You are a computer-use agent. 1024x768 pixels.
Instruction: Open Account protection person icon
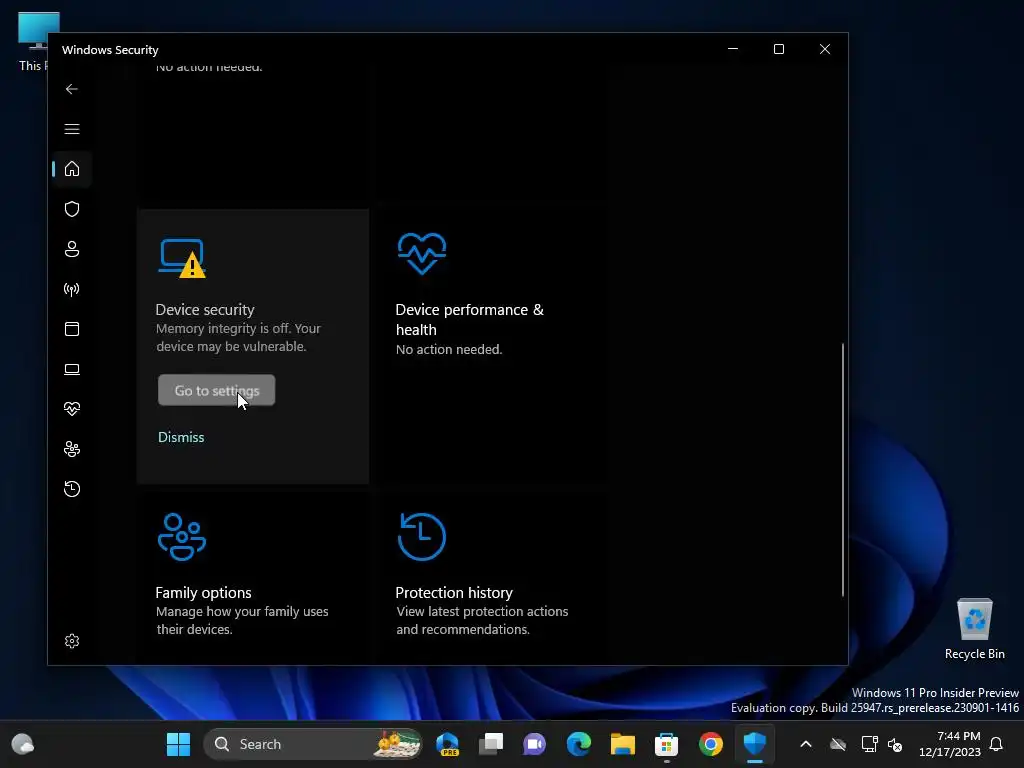point(72,249)
